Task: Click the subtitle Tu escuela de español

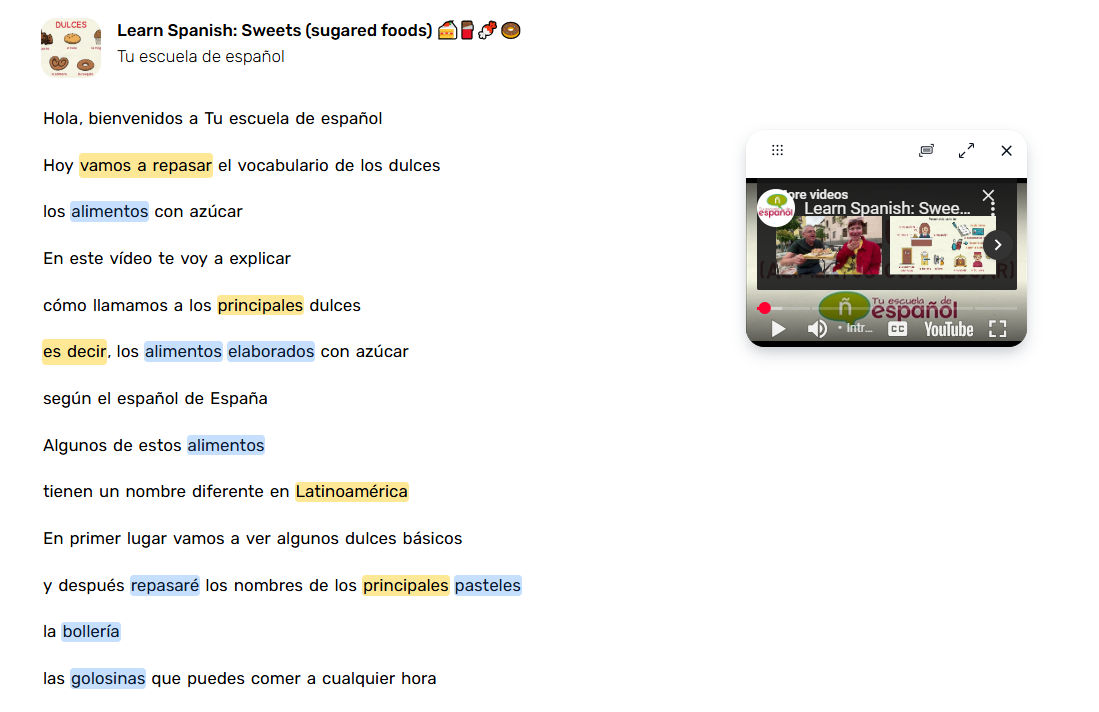Action: 200,57
